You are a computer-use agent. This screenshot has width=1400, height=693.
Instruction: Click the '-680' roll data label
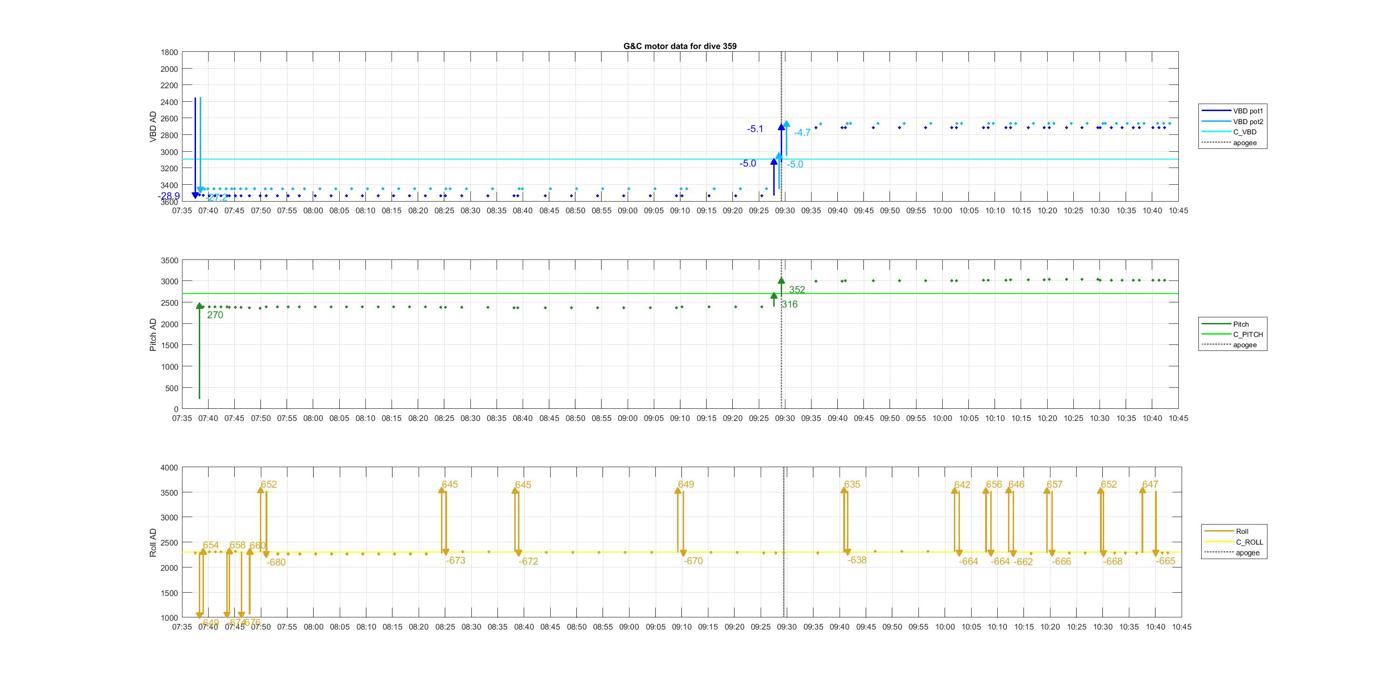tap(276, 562)
